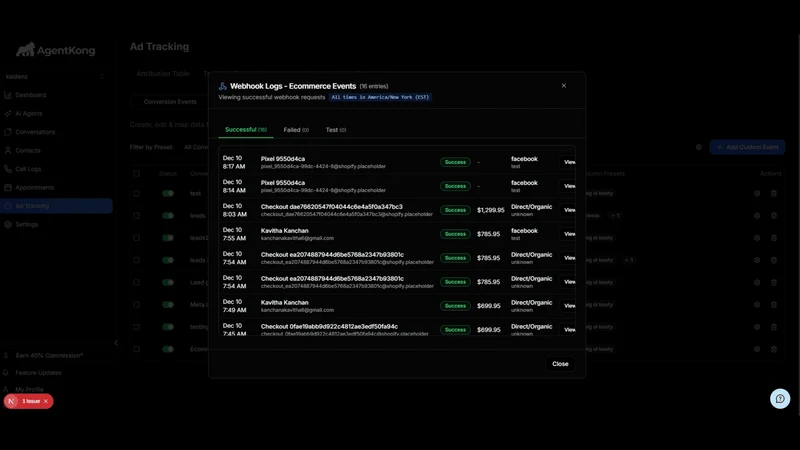
Task: View the Dec 10 8:17 AM Pixel entry
Action: coord(568,162)
